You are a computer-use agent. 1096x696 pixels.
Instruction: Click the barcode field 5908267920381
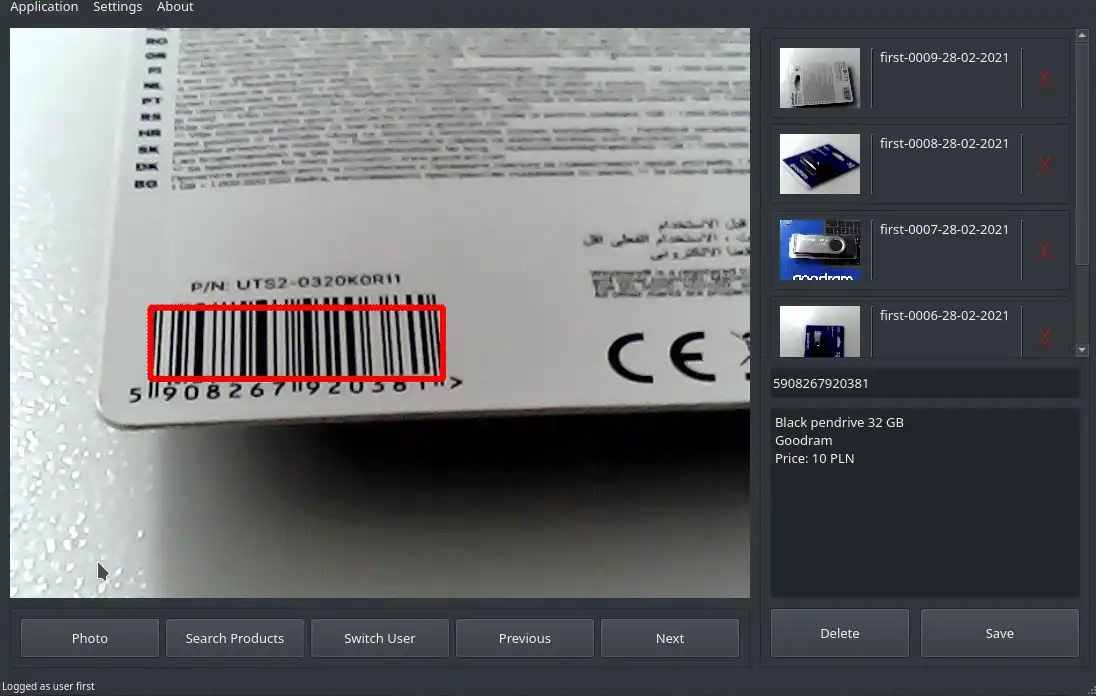point(925,383)
